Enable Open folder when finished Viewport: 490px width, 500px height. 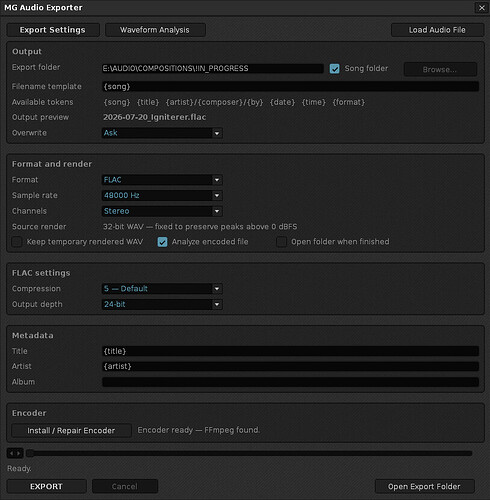click(281, 242)
